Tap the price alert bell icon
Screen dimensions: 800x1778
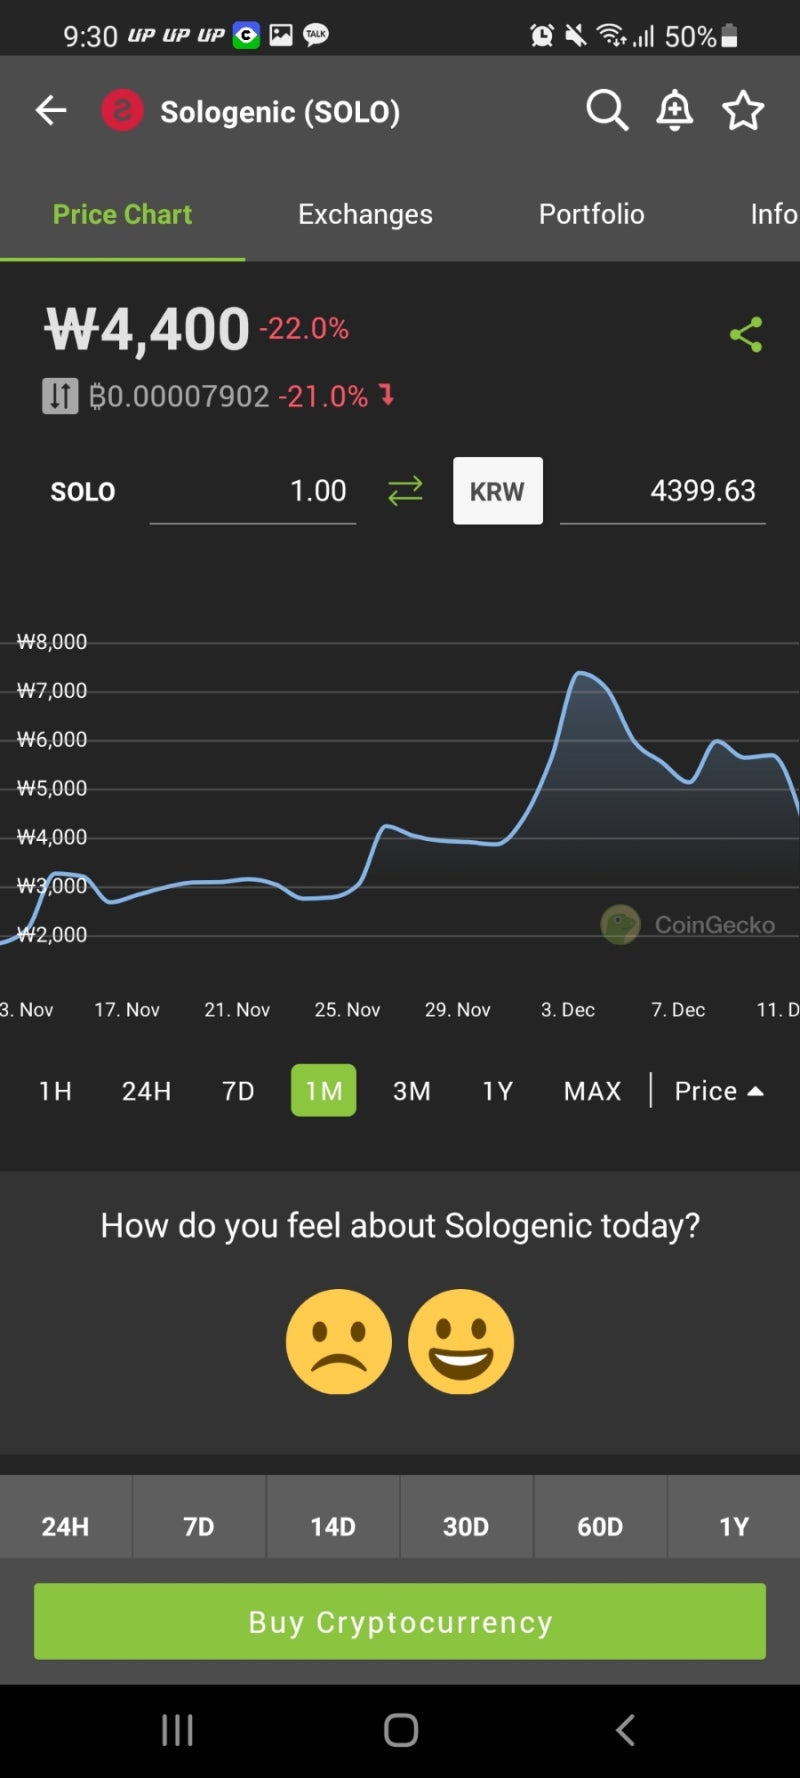[x=675, y=110]
